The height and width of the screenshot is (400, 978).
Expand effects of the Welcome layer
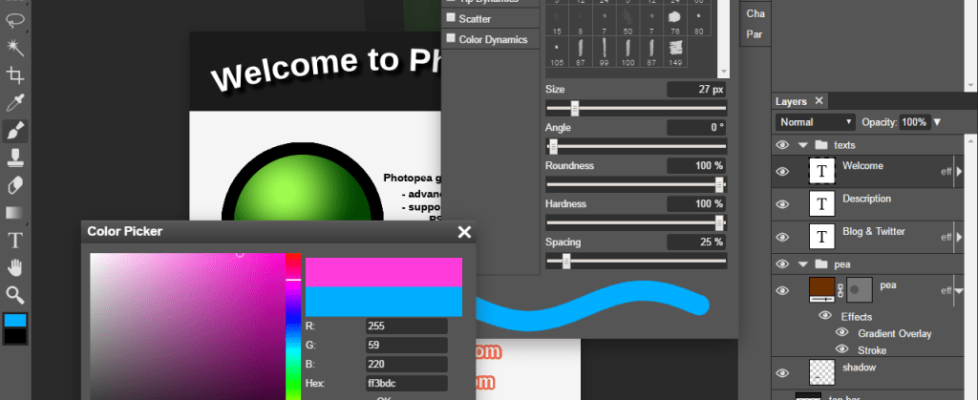coord(959,172)
